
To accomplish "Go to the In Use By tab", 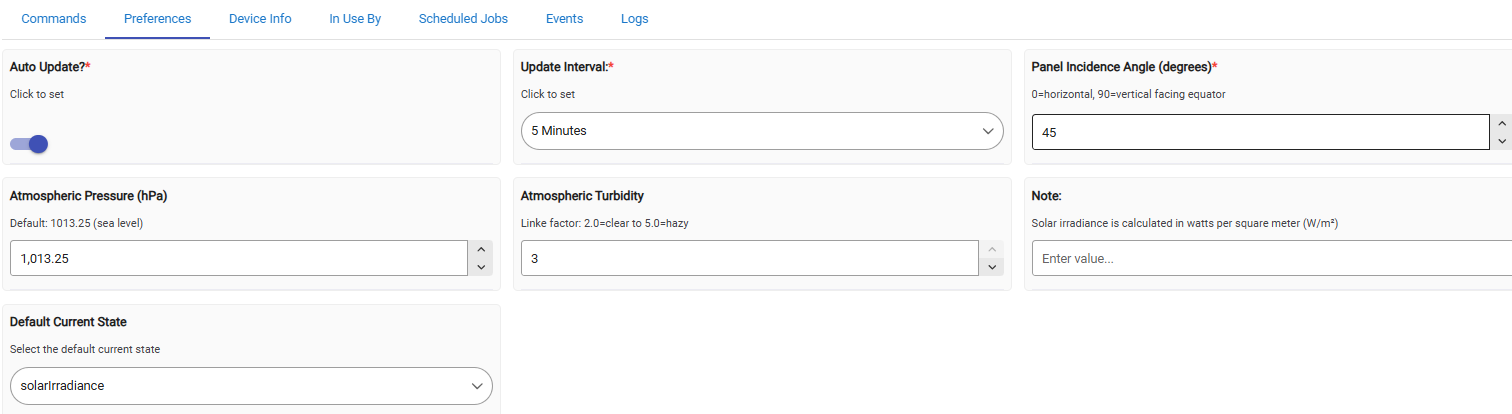I will [x=355, y=19].
